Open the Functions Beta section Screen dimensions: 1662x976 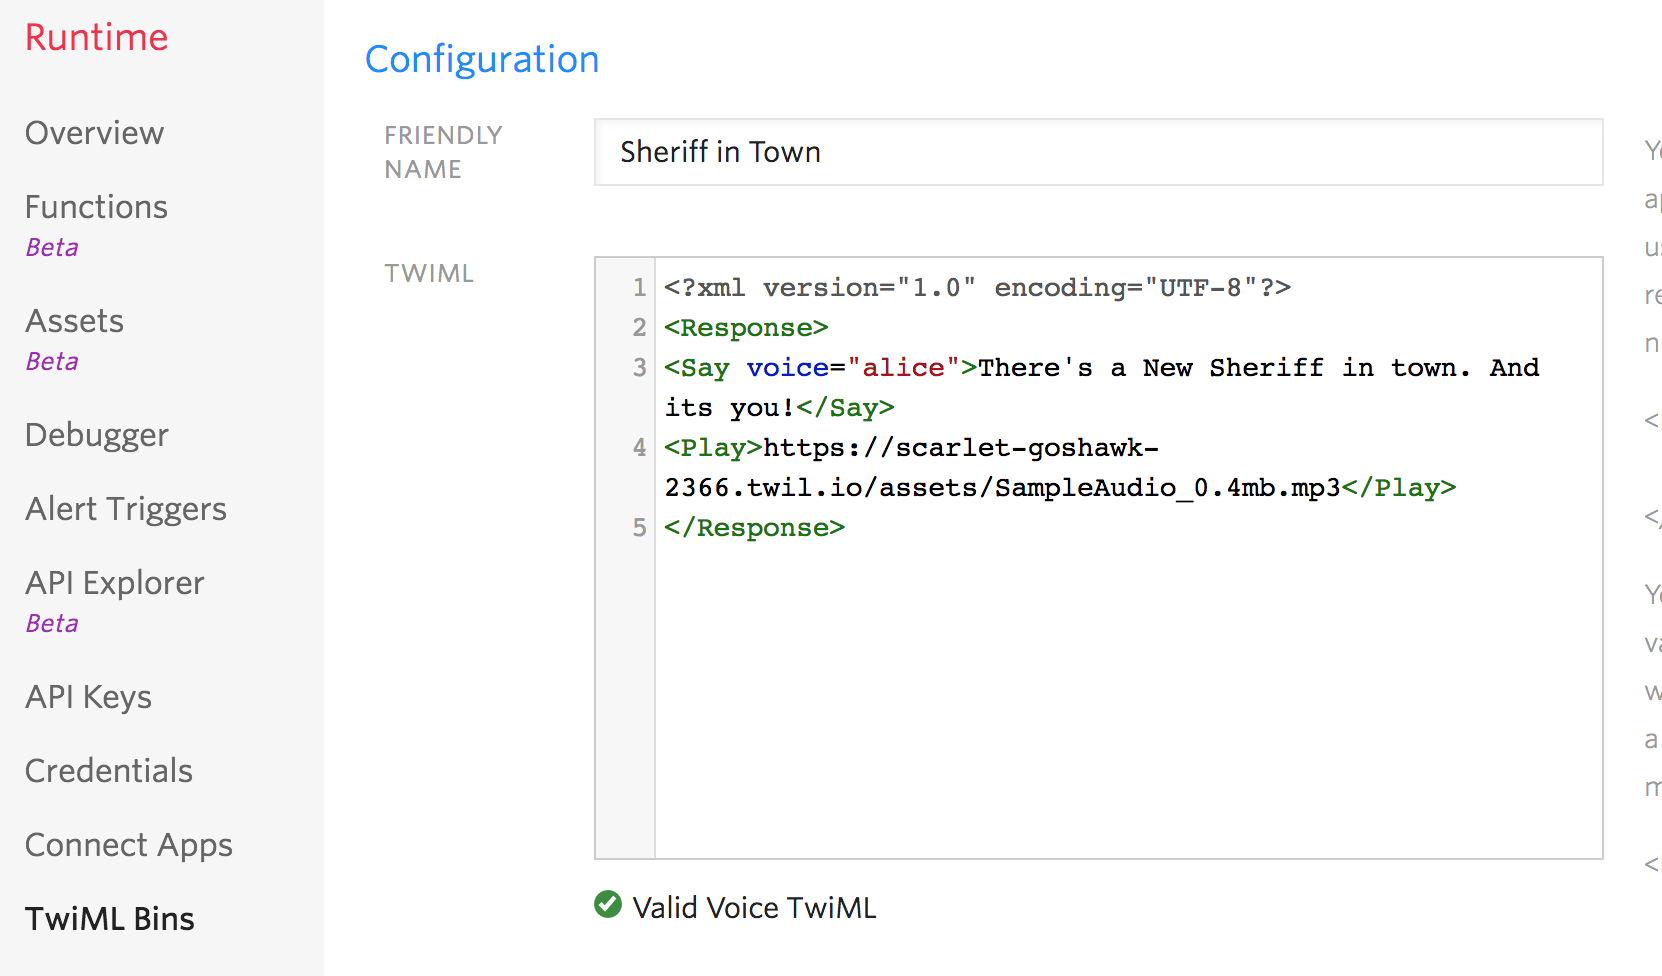click(x=96, y=207)
